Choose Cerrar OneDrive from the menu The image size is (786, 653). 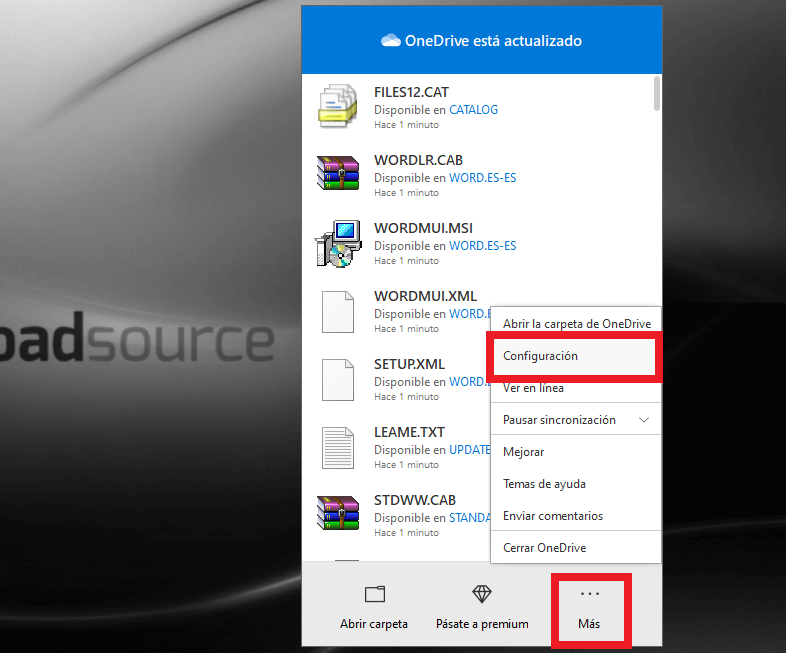576,547
